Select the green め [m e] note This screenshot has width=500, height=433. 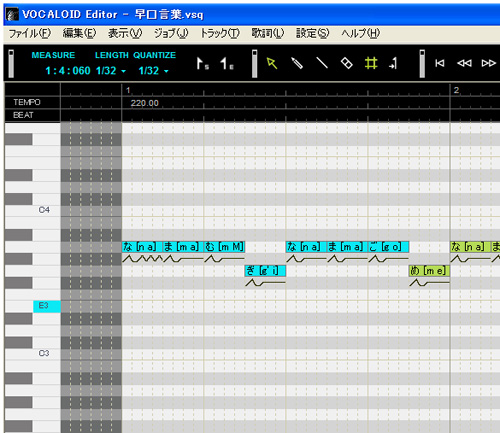[x=429, y=271]
